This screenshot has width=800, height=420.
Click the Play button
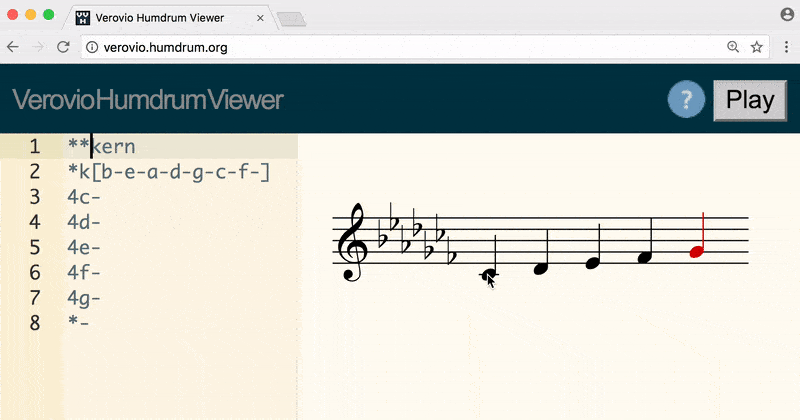(750, 100)
